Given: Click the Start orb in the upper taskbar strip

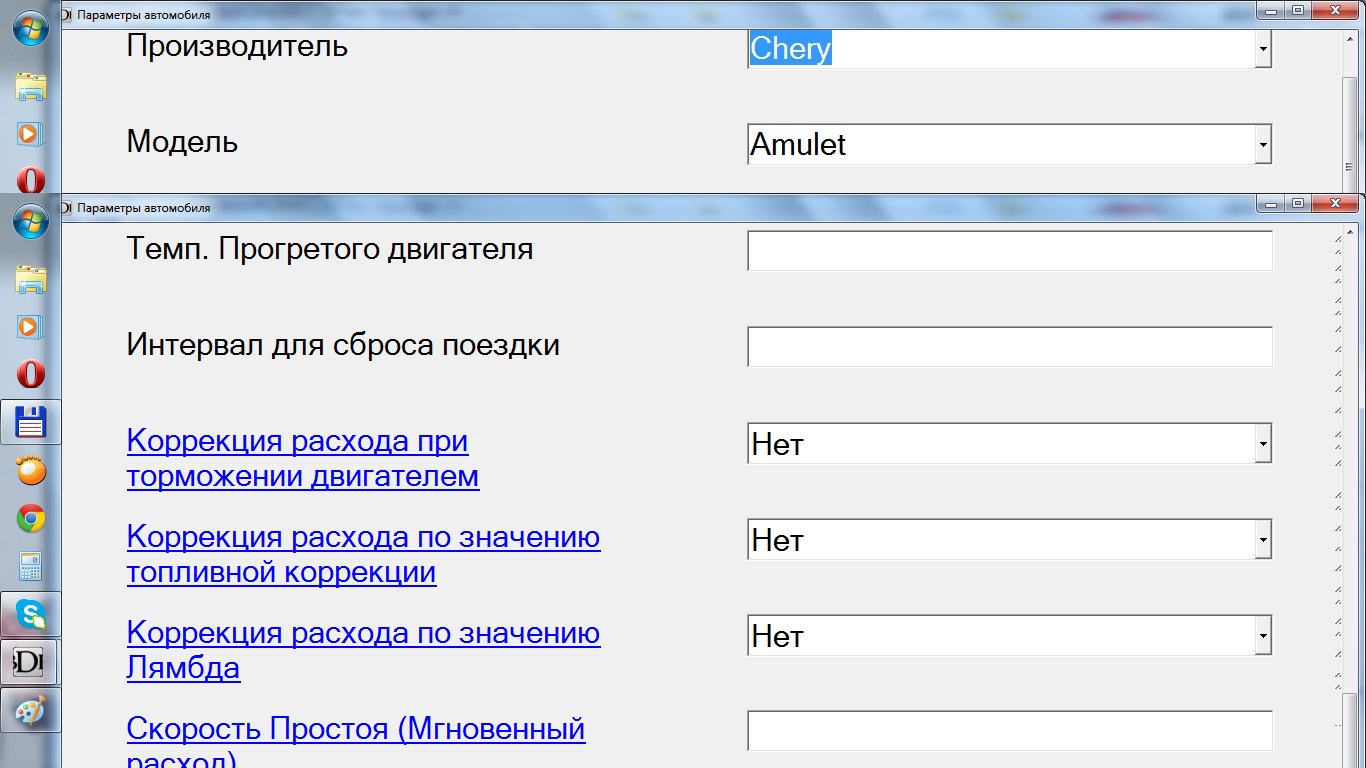Looking at the screenshot, I should pyautogui.click(x=30, y=27).
